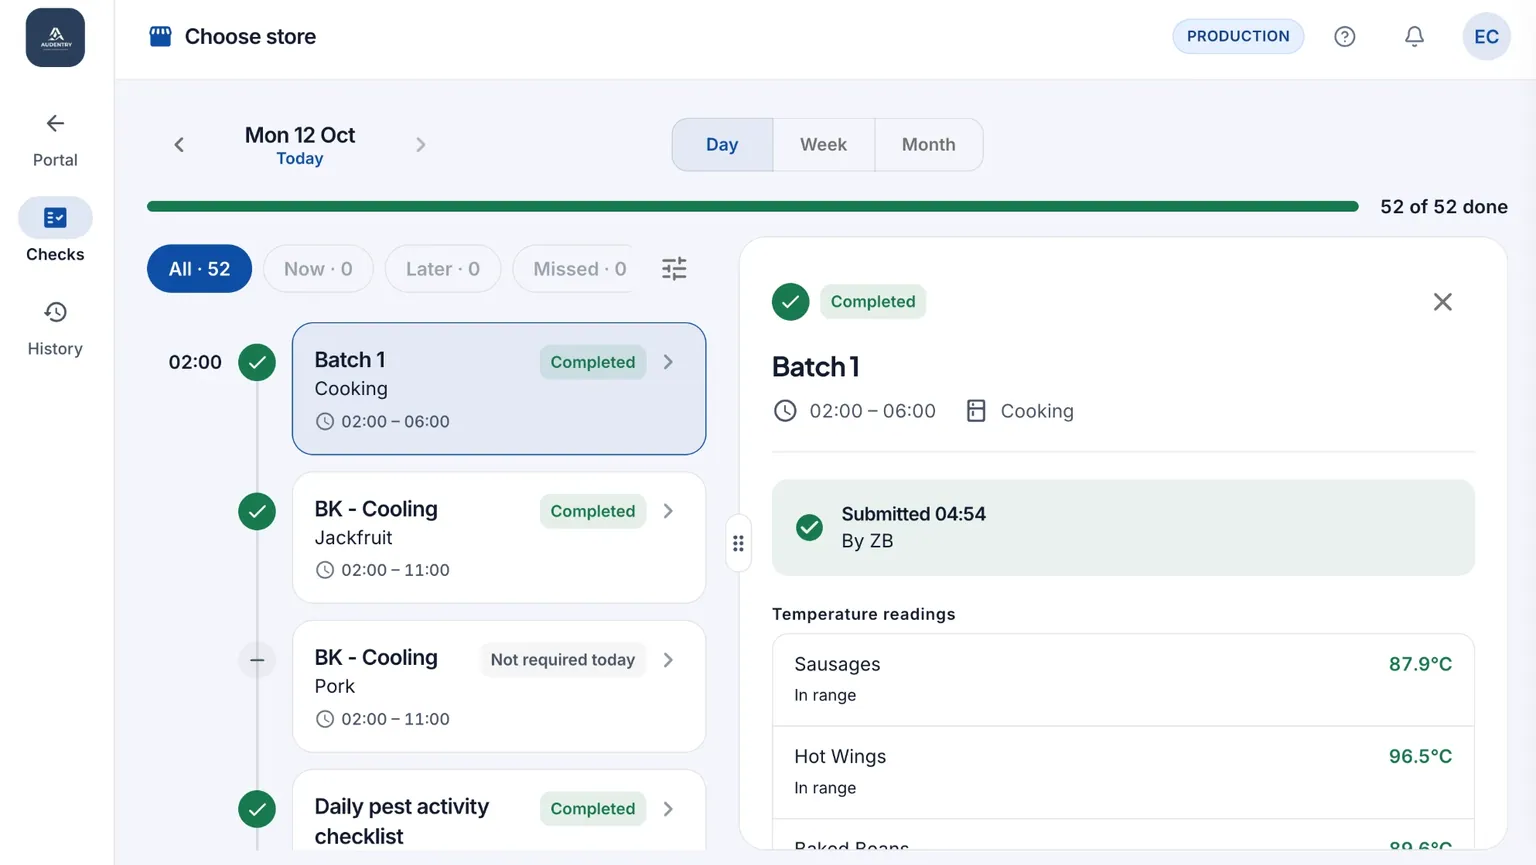
Task: Go to the next day
Action: 421,145
